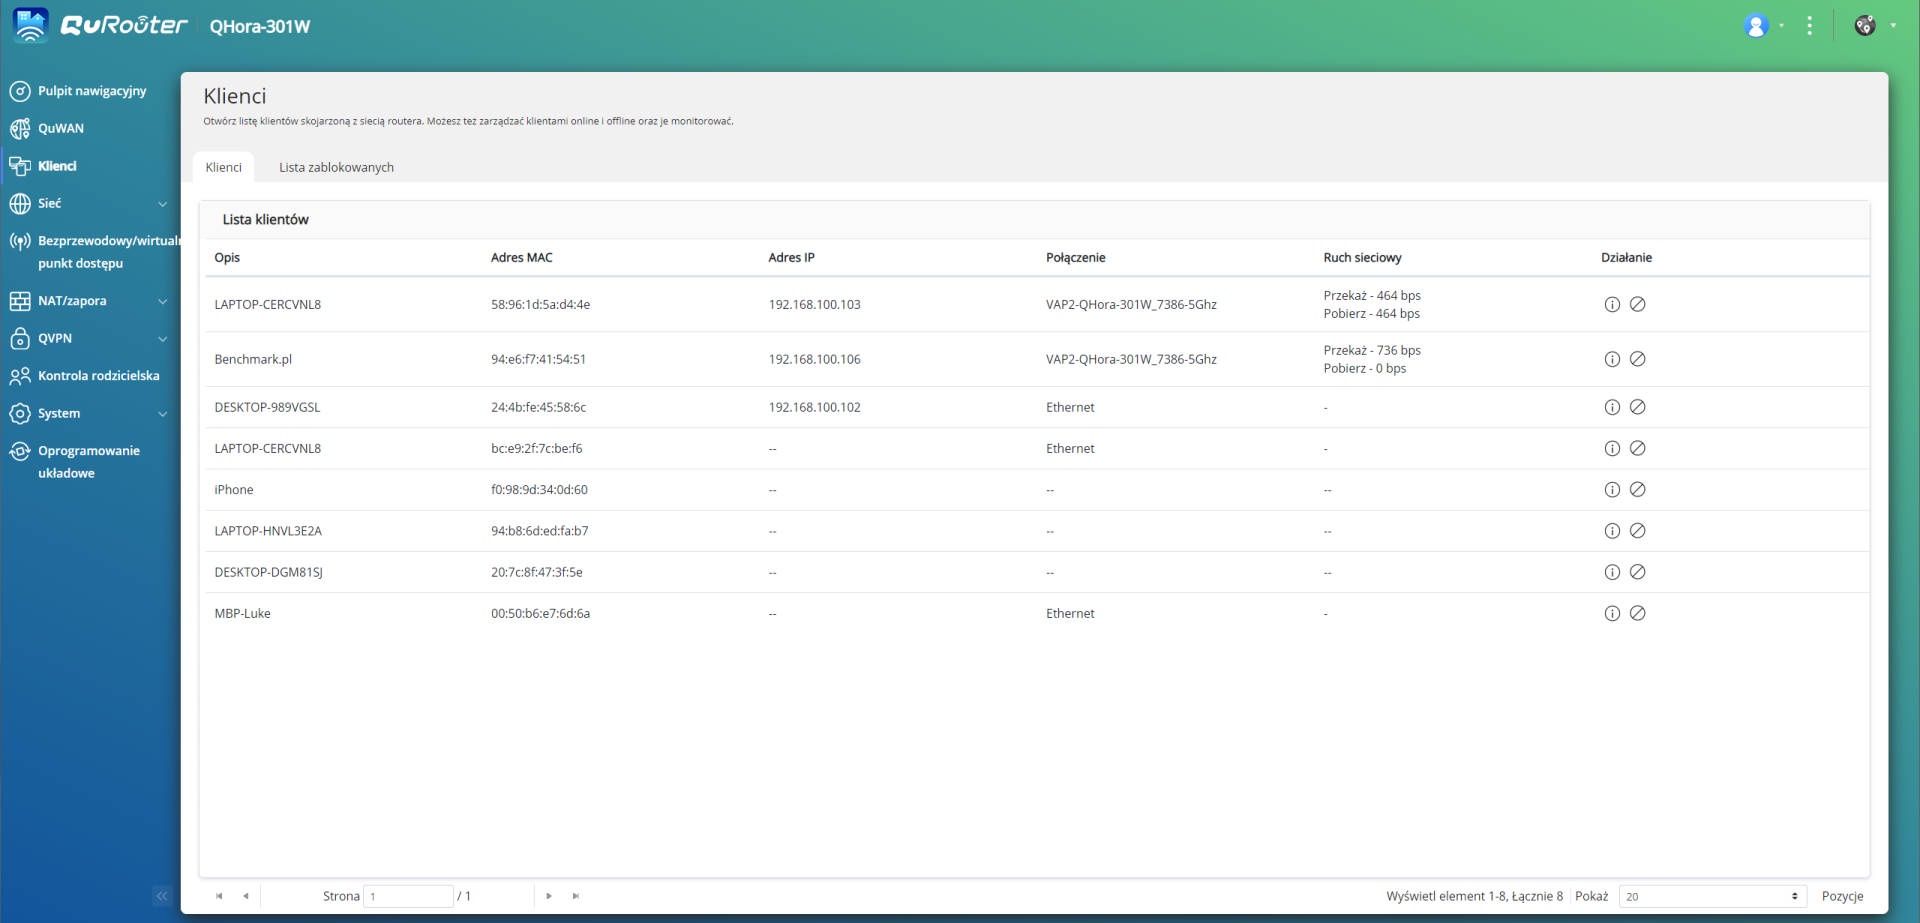Click the Działanie column header
1920x923 pixels.
[x=1626, y=258]
